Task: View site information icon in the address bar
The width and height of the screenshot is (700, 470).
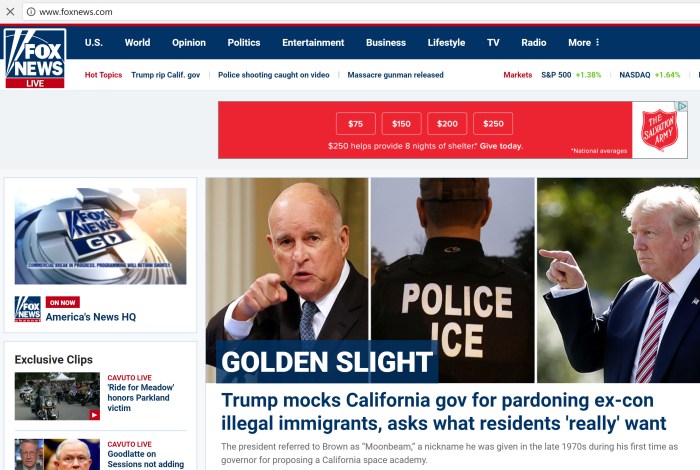Action: [31, 12]
